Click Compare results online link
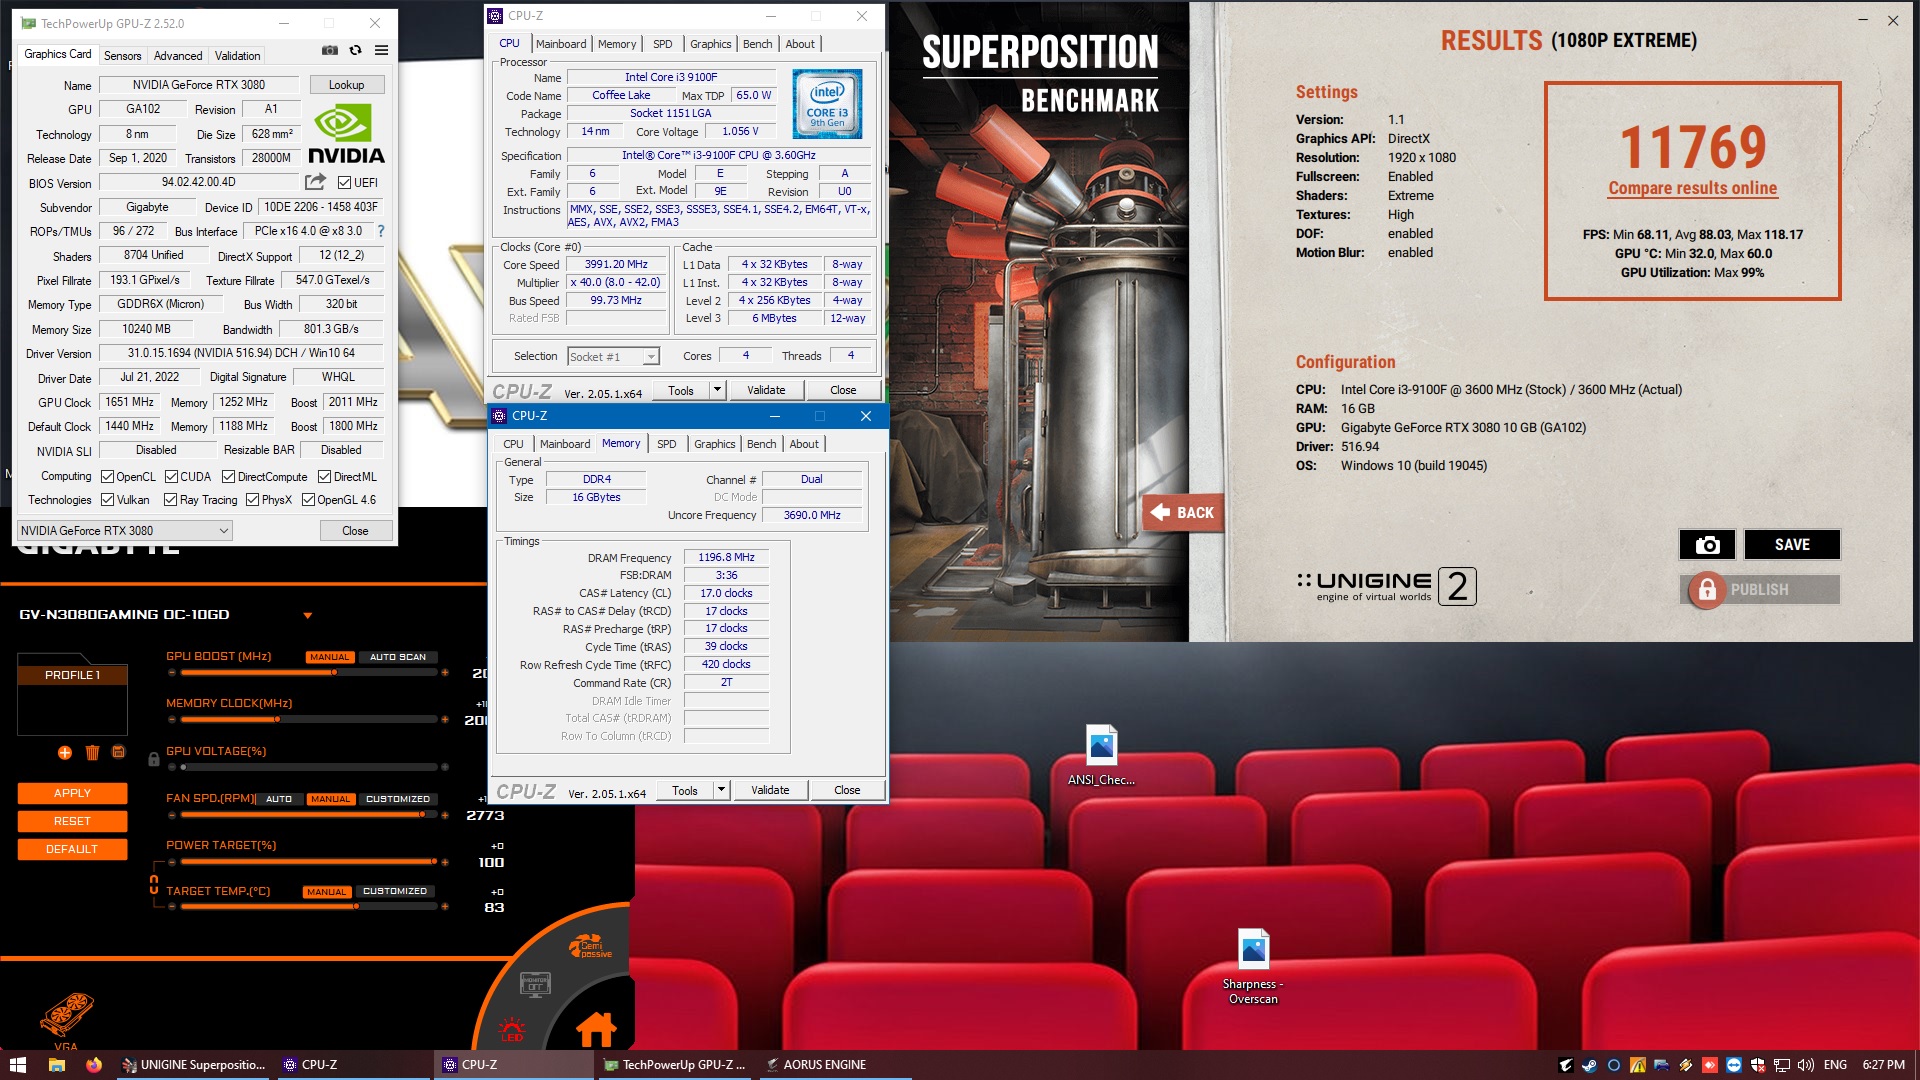1920x1080 pixels. [x=1692, y=188]
